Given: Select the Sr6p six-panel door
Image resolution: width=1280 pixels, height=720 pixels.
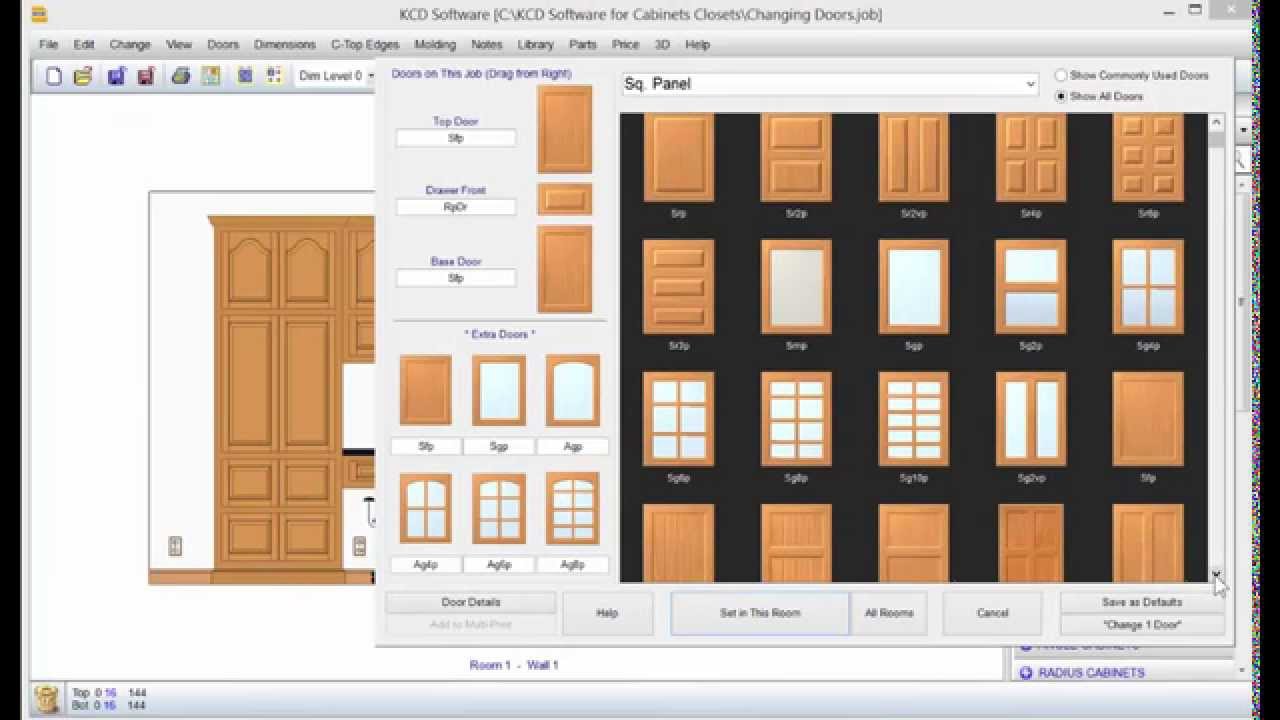Looking at the screenshot, I should pyautogui.click(x=1148, y=158).
